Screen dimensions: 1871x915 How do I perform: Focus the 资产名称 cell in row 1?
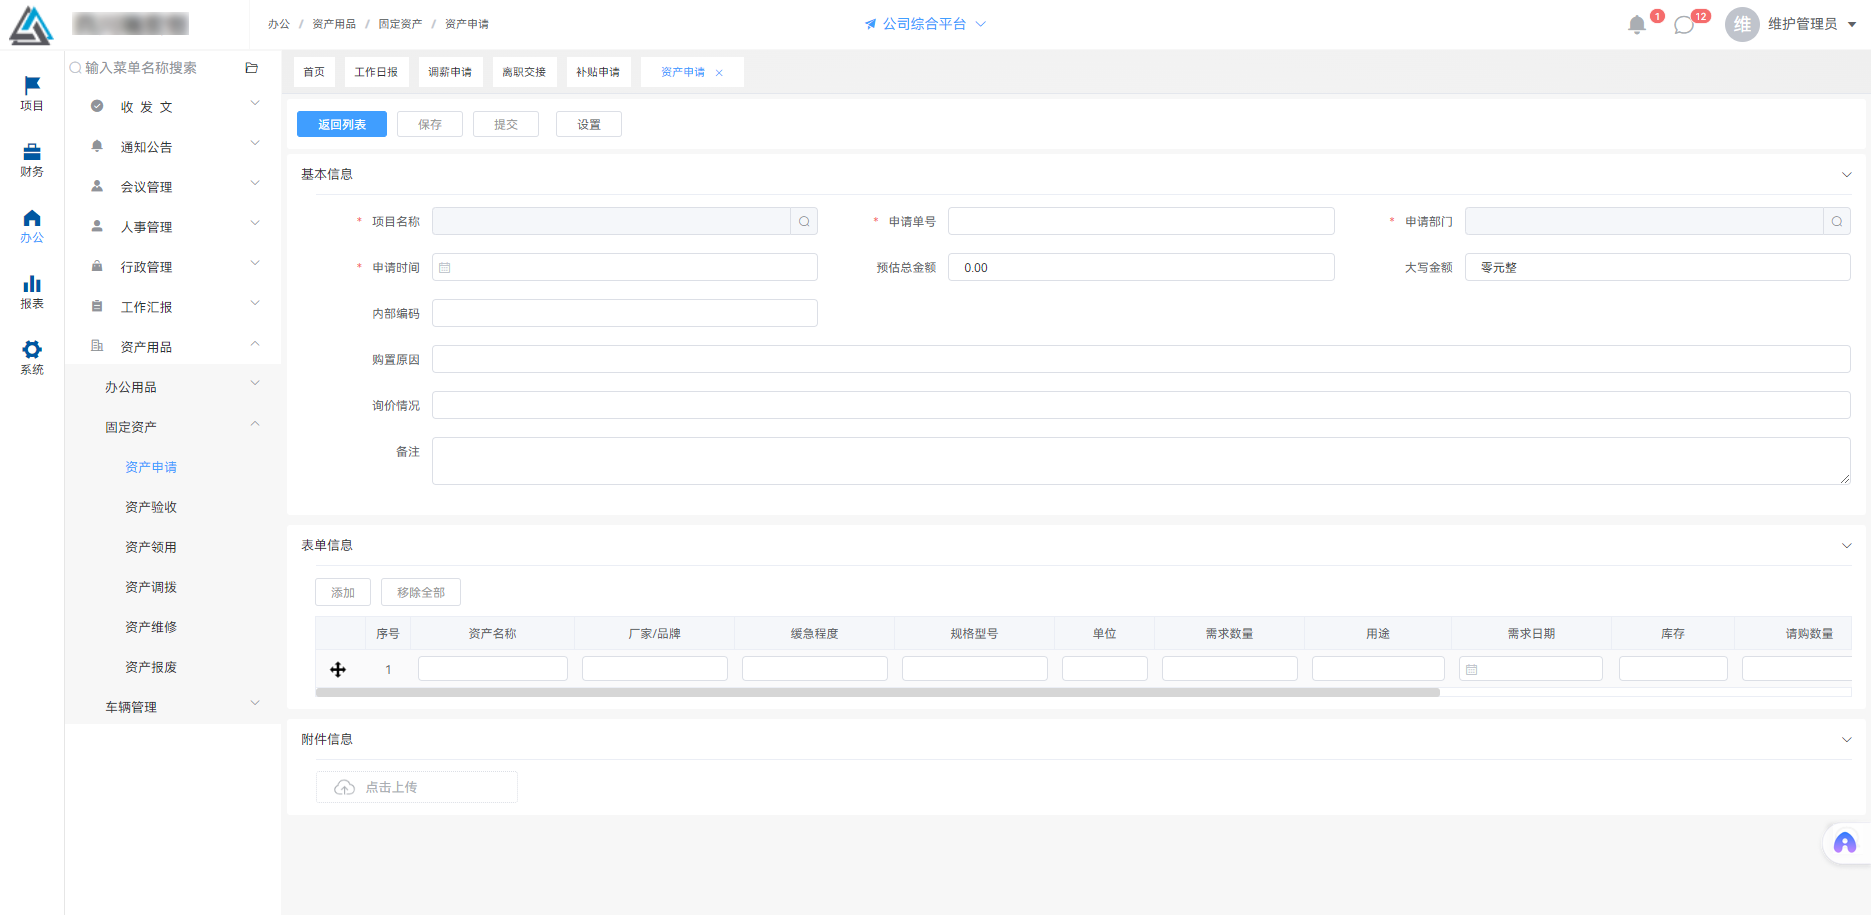pyautogui.click(x=493, y=669)
